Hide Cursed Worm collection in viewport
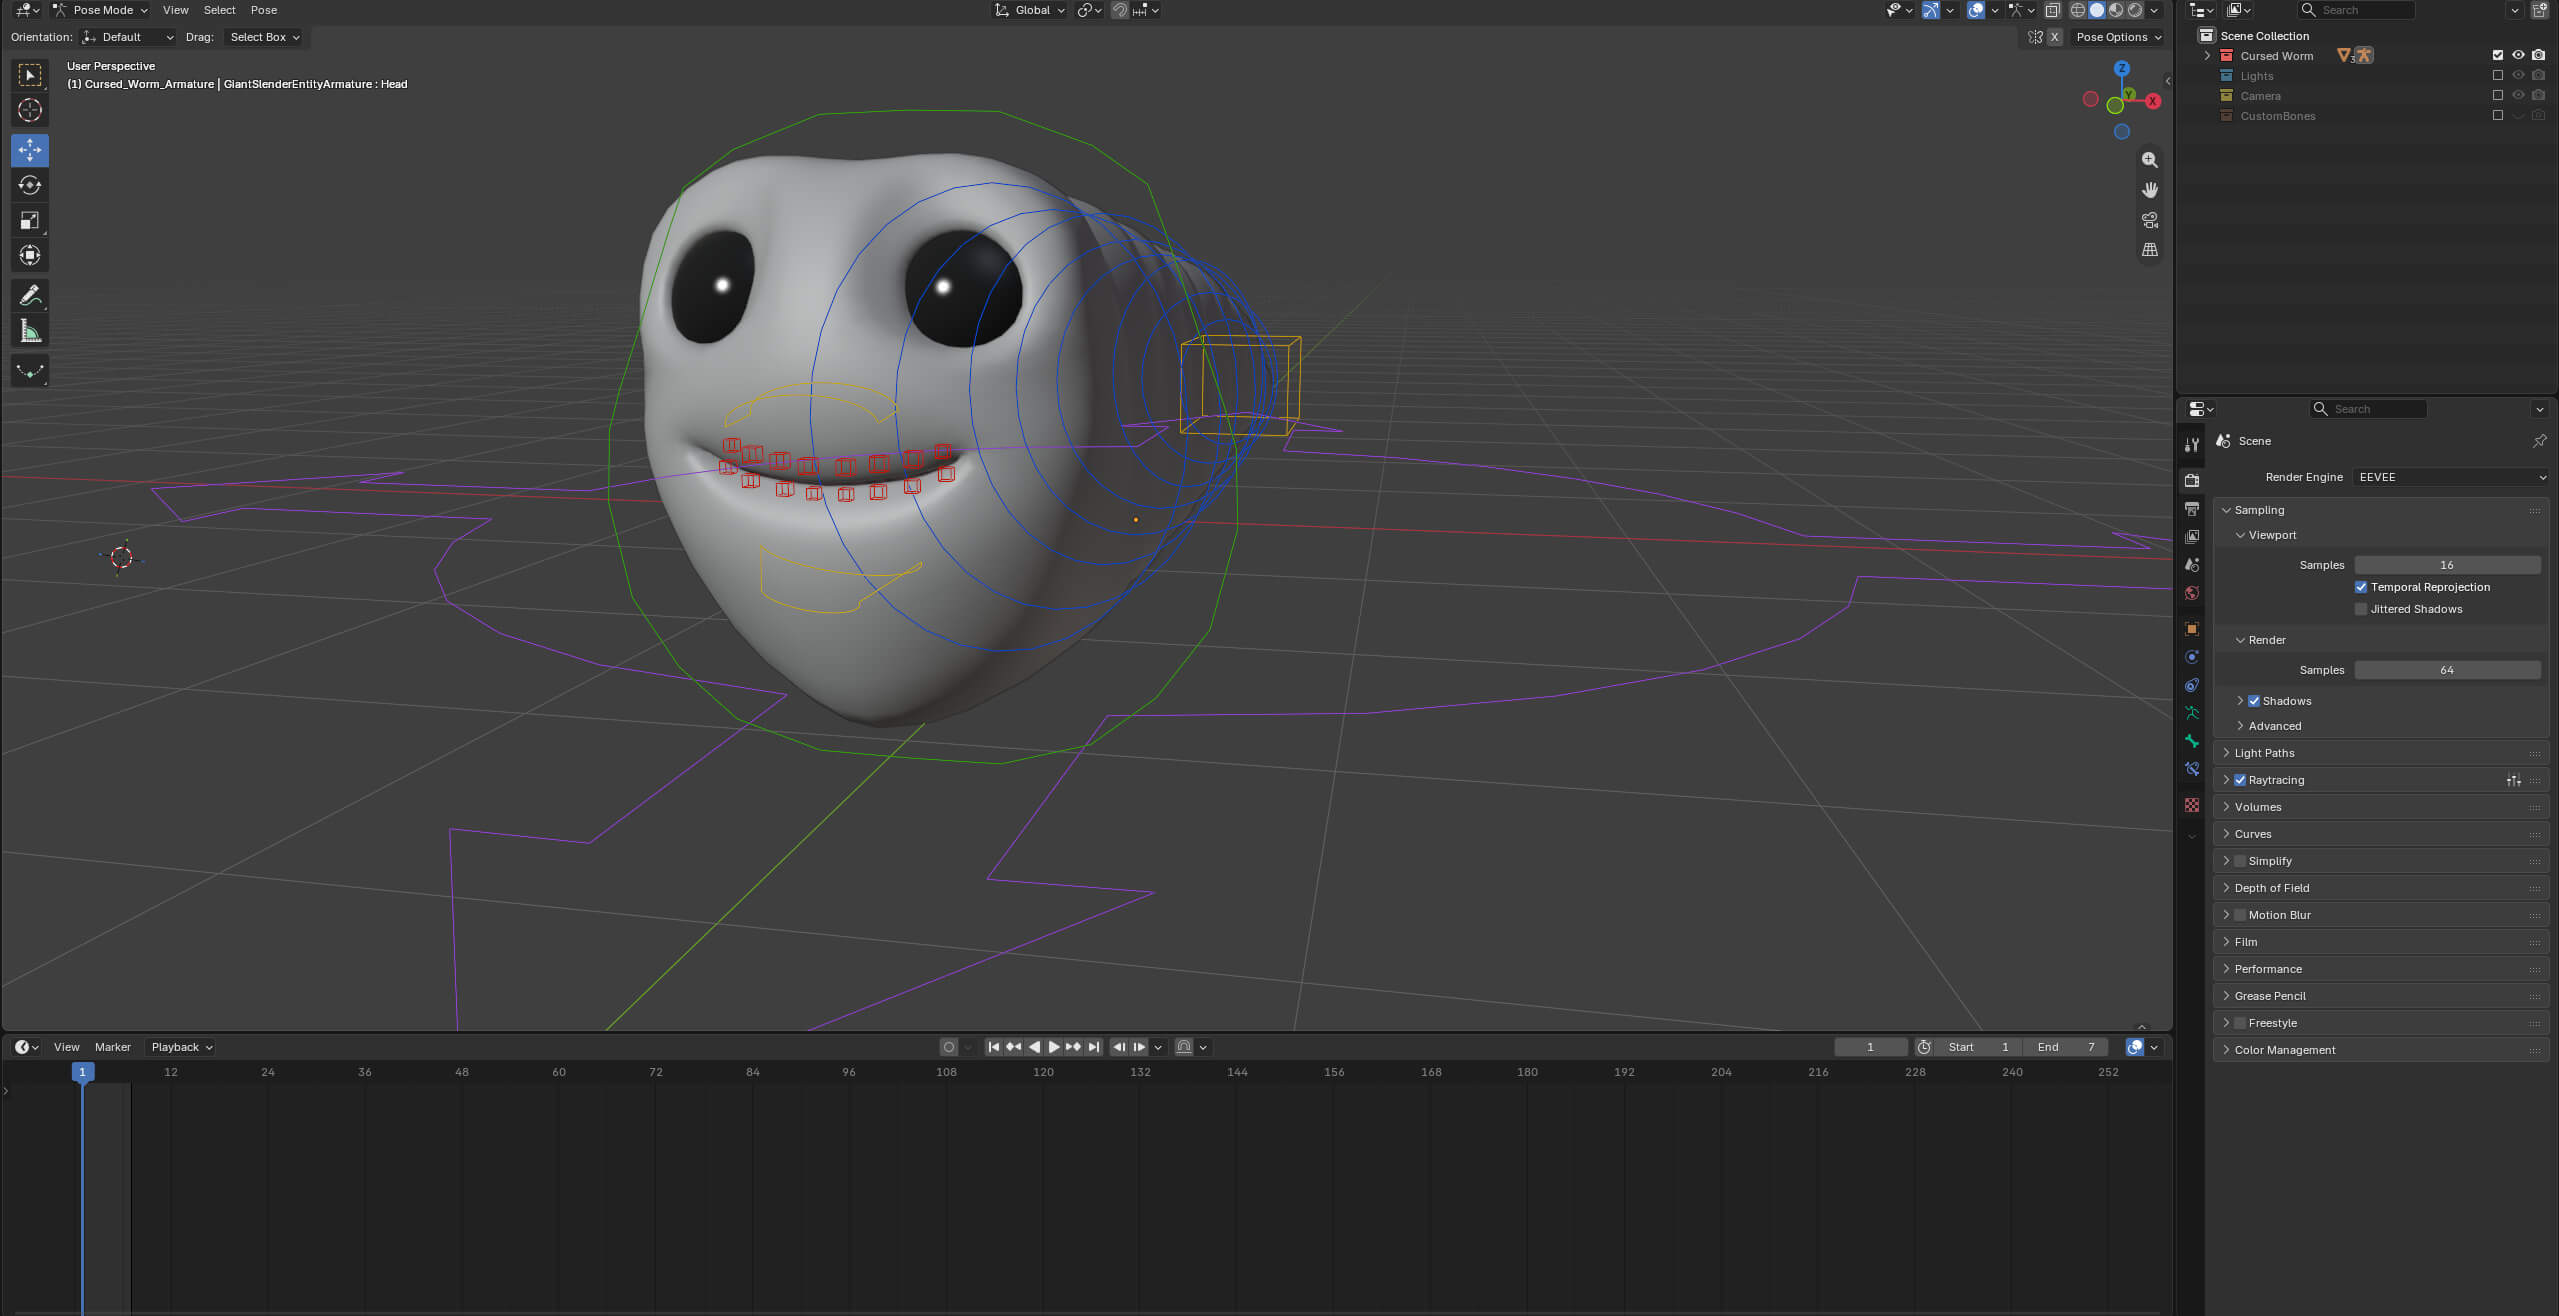The height and width of the screenshot is (1316, 2559). click(2518, 56)
